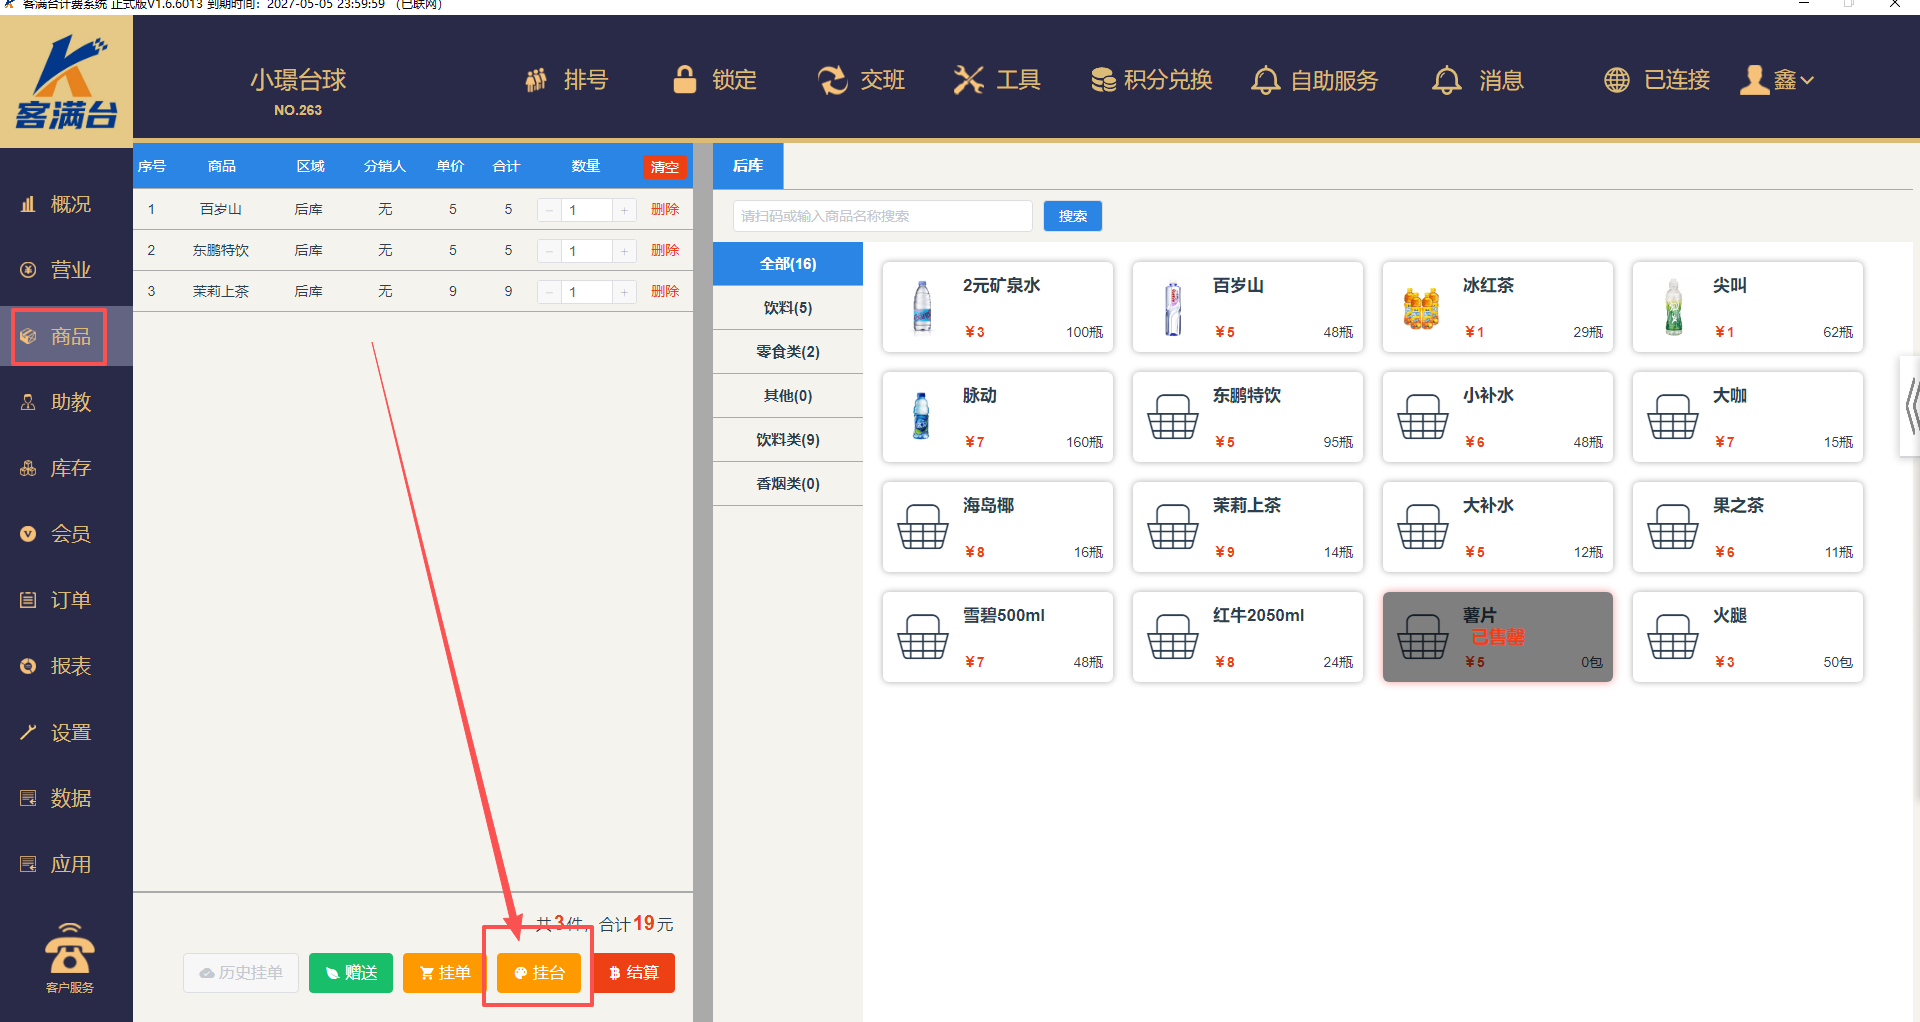Click the product search input field
Viewport: 1920px width, 1022px height.
[882, 216]
